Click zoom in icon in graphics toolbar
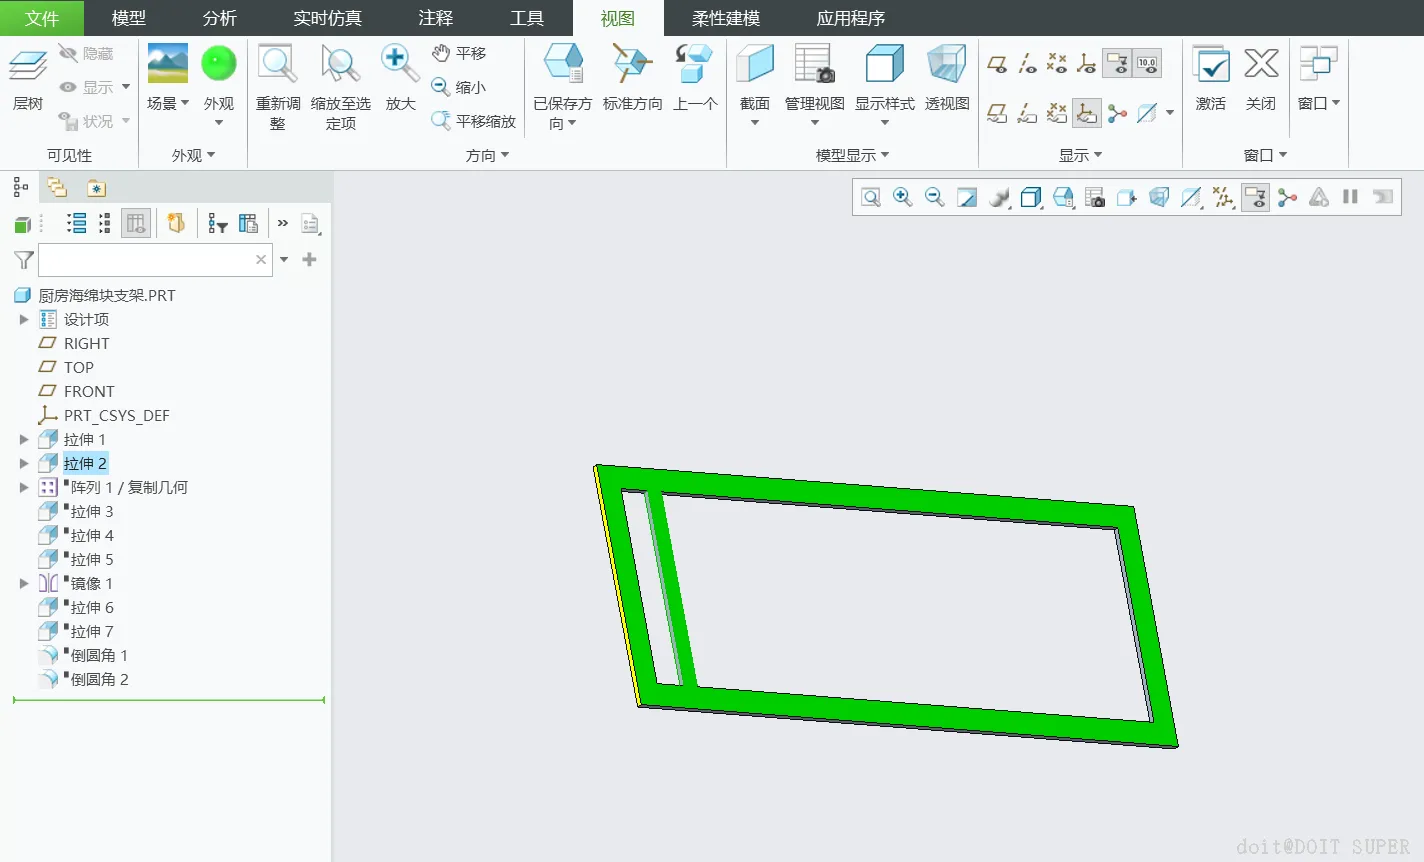Image resolution: width=1424 pixels, height=862 pixels. pos(903,197)
